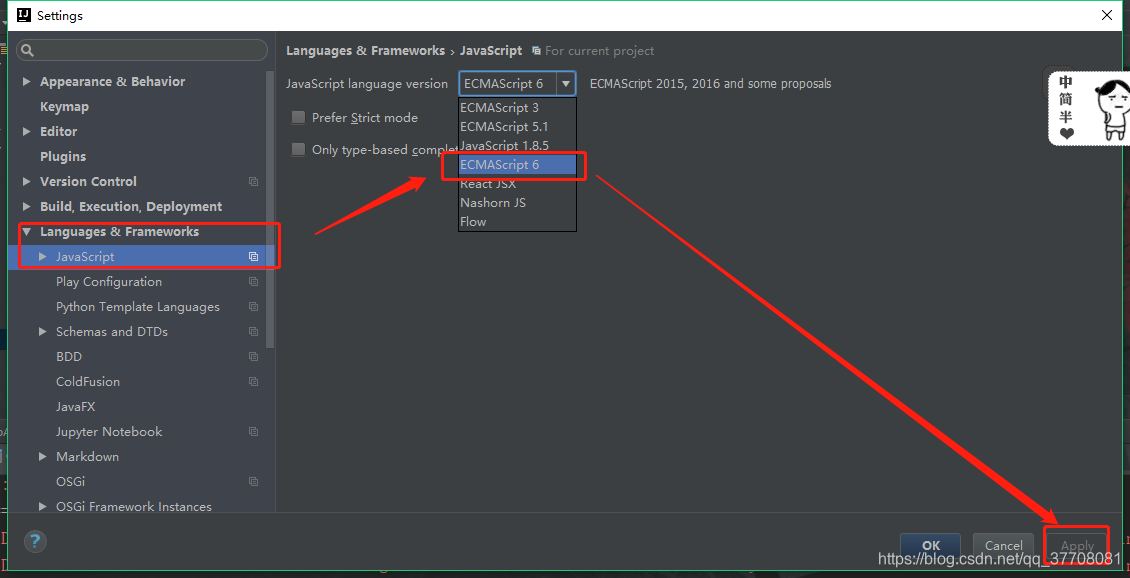Expand Build, Execution, Deployment arrow

coord(27,207)
